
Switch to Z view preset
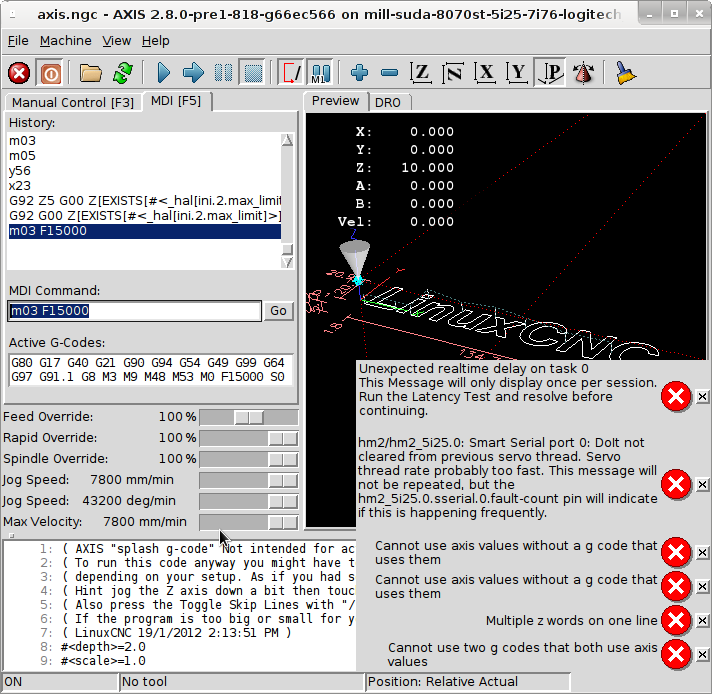point(421,73)
